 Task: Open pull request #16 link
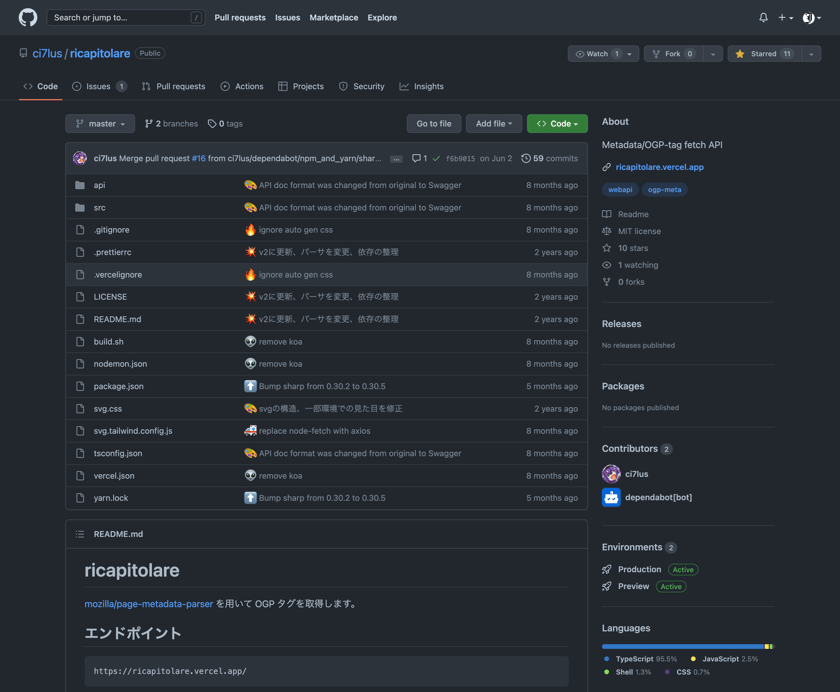tap(199, 159)
